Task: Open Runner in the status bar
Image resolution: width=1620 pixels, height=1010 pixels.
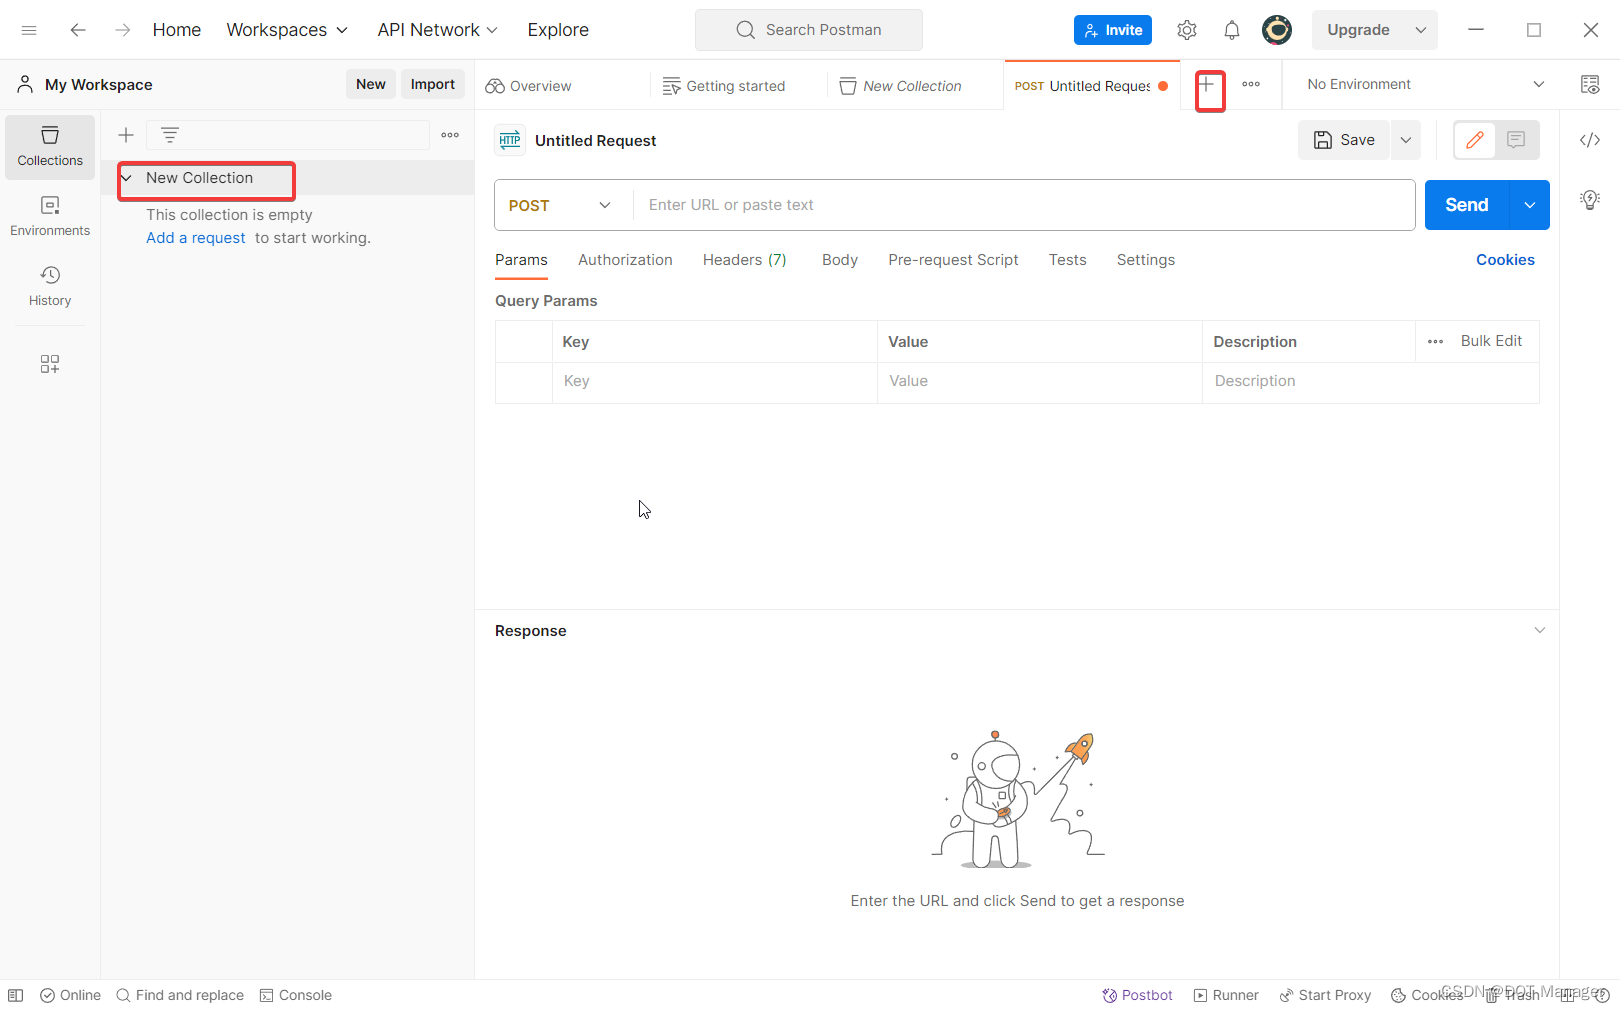Action: point(1226,995)
